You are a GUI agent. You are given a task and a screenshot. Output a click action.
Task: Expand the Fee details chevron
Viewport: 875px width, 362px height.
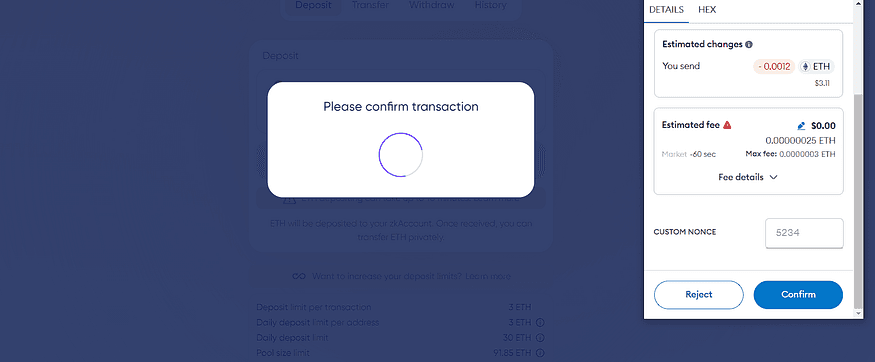(773, 177)
